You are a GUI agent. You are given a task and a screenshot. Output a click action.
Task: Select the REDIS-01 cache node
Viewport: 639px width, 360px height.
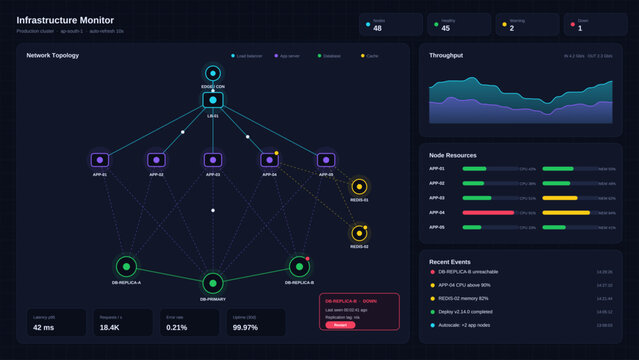pos(359,187)
